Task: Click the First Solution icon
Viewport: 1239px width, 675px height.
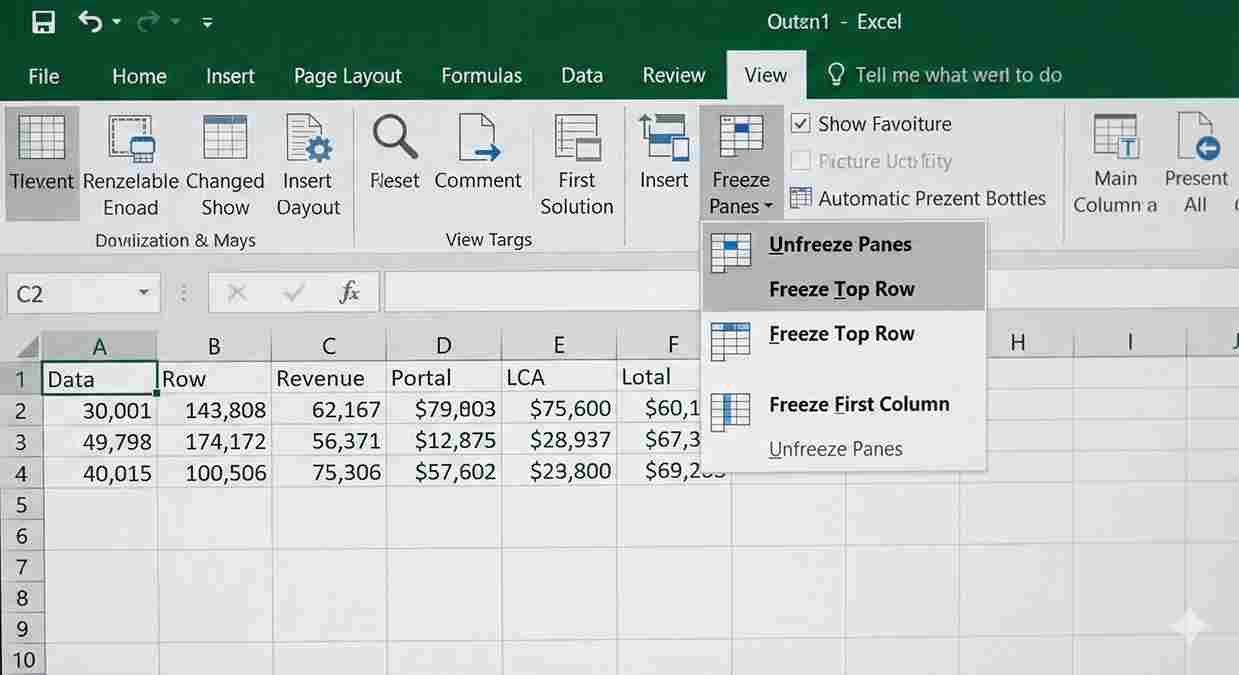Action: (577, 138)
